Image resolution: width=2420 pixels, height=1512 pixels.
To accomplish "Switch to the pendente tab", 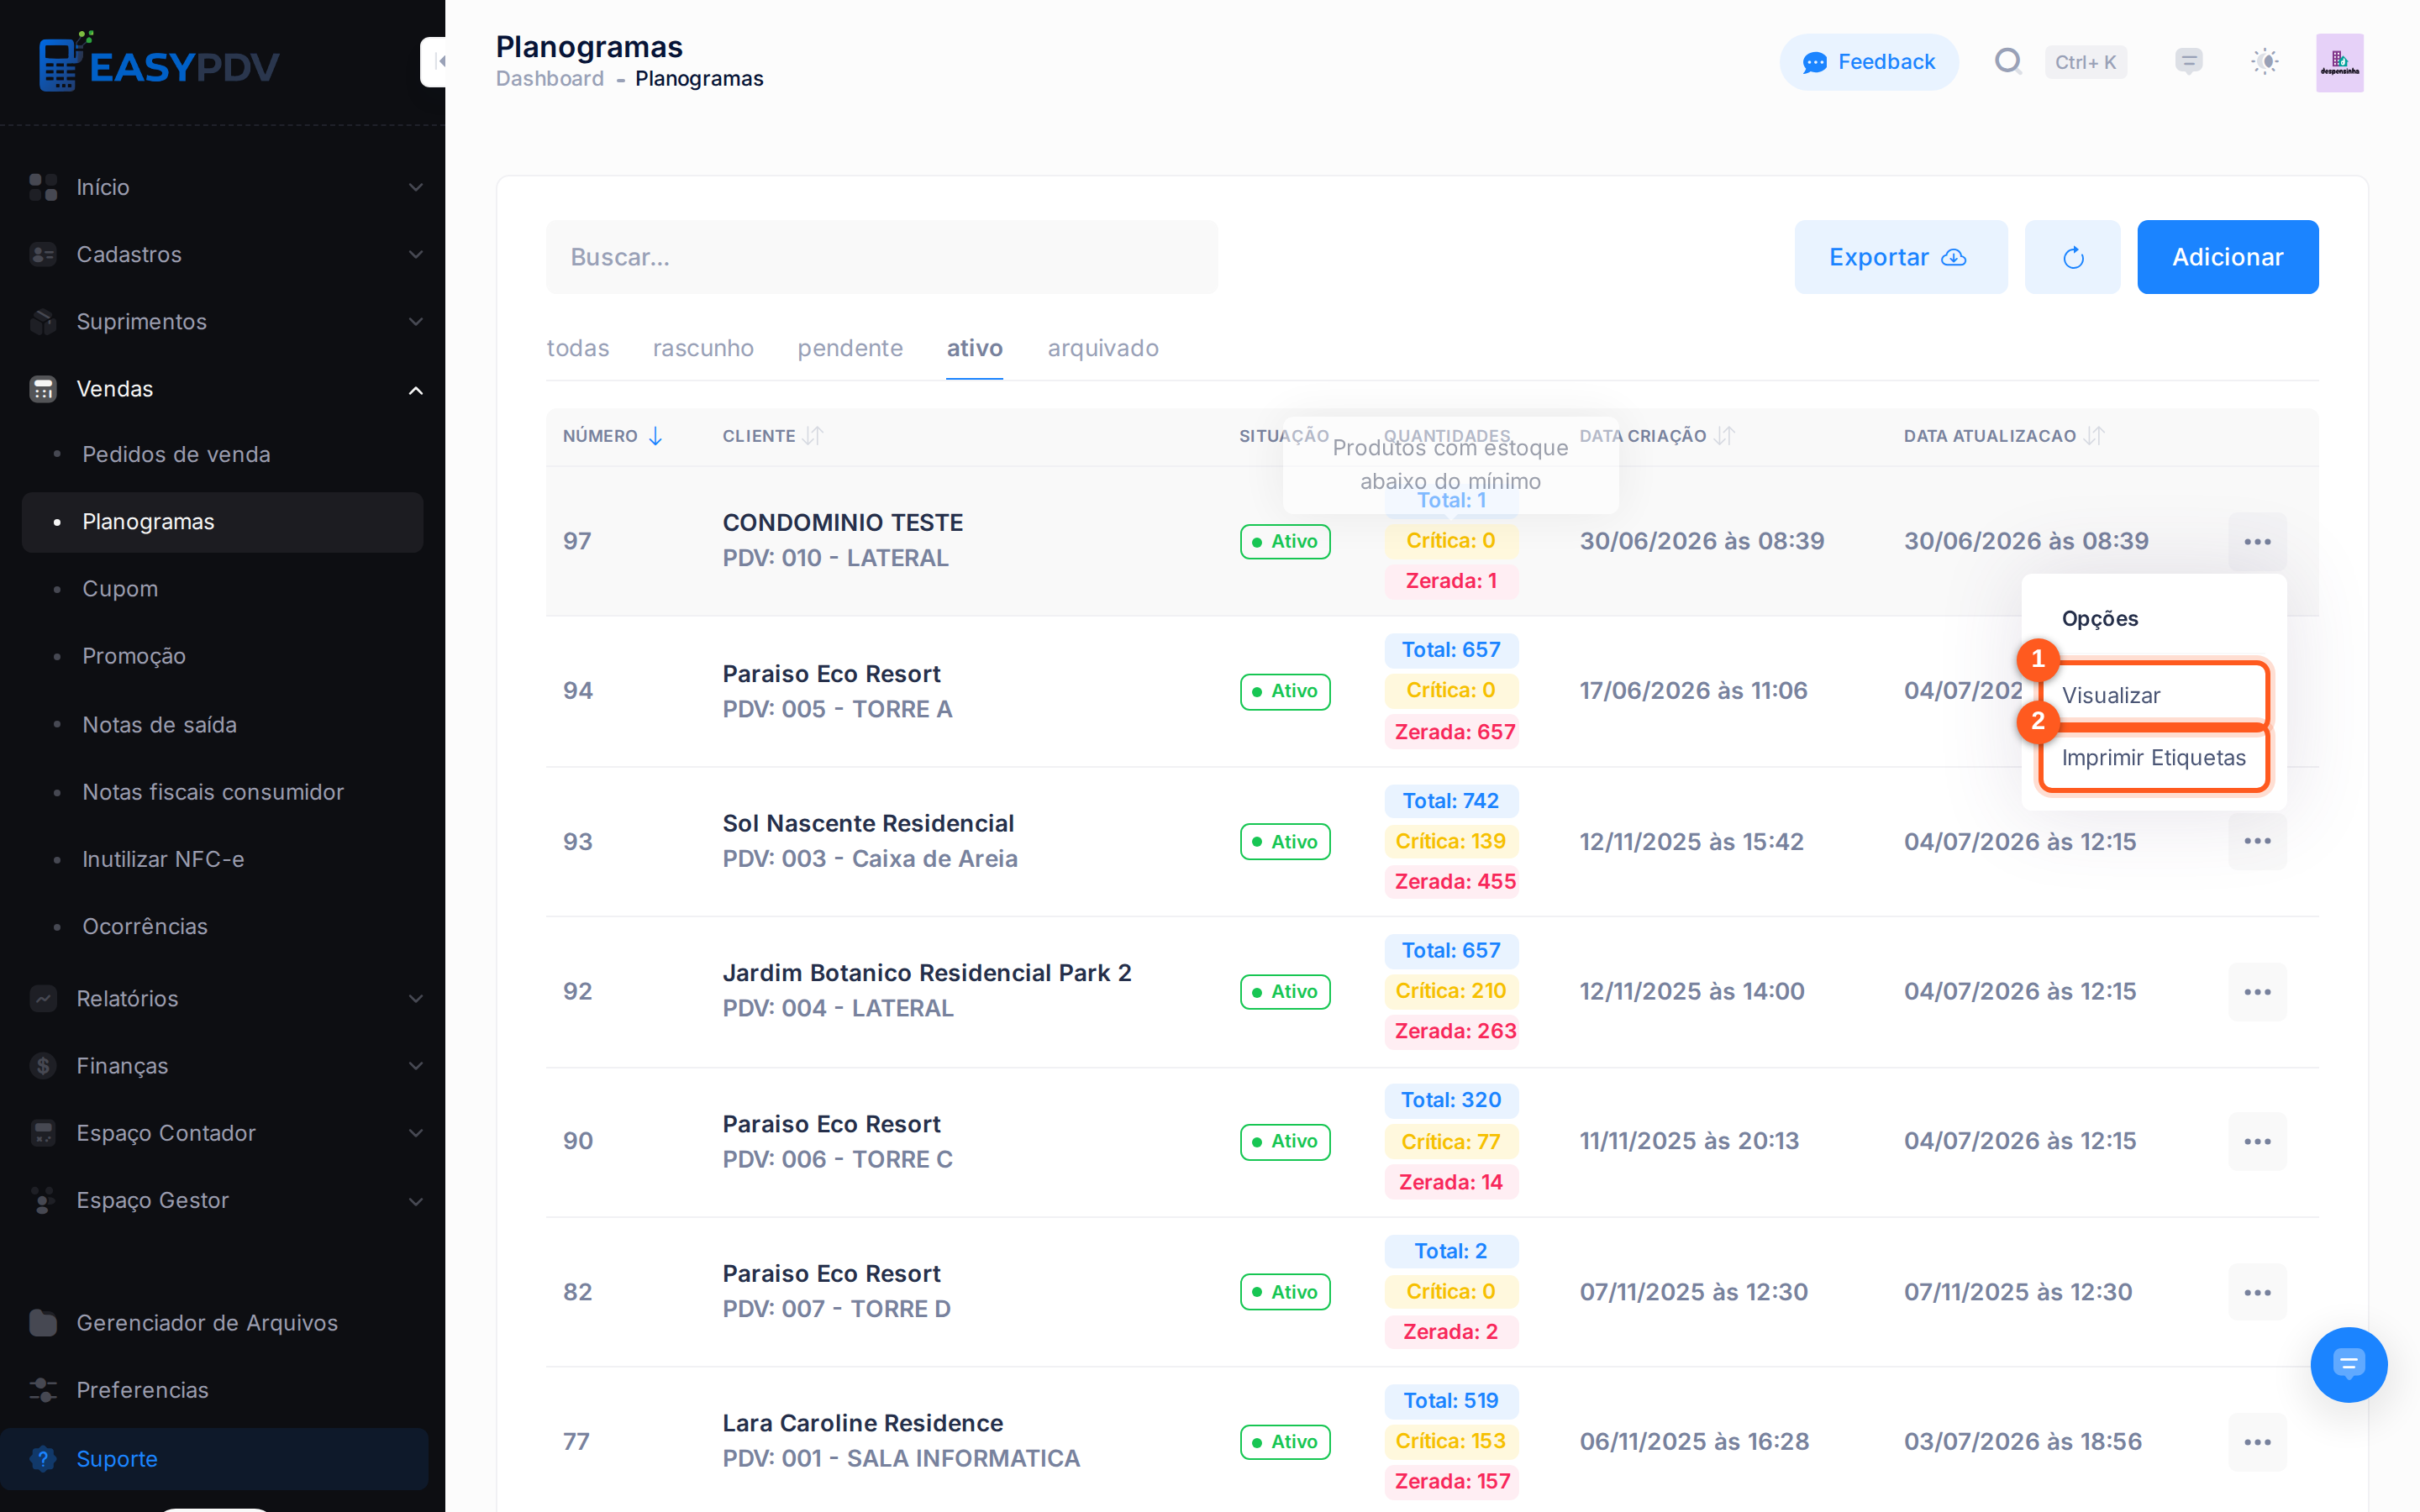I will 850,348.
